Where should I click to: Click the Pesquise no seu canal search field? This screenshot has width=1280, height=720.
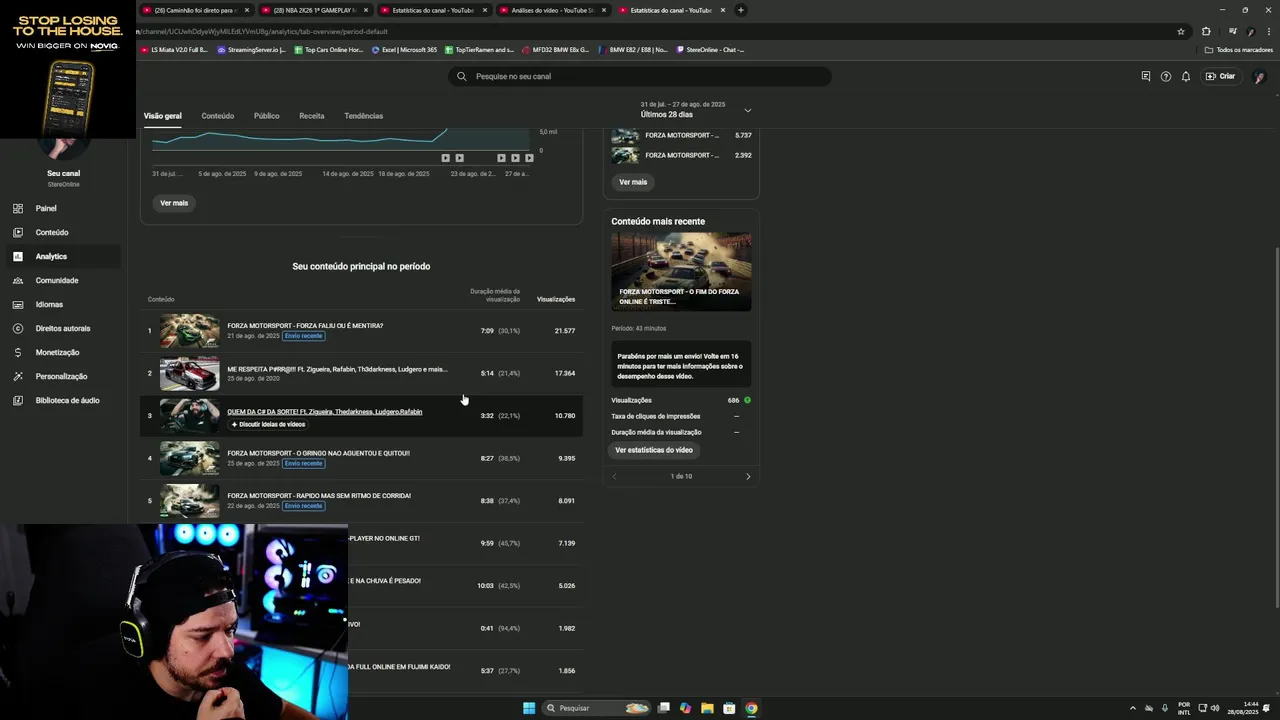639,76
